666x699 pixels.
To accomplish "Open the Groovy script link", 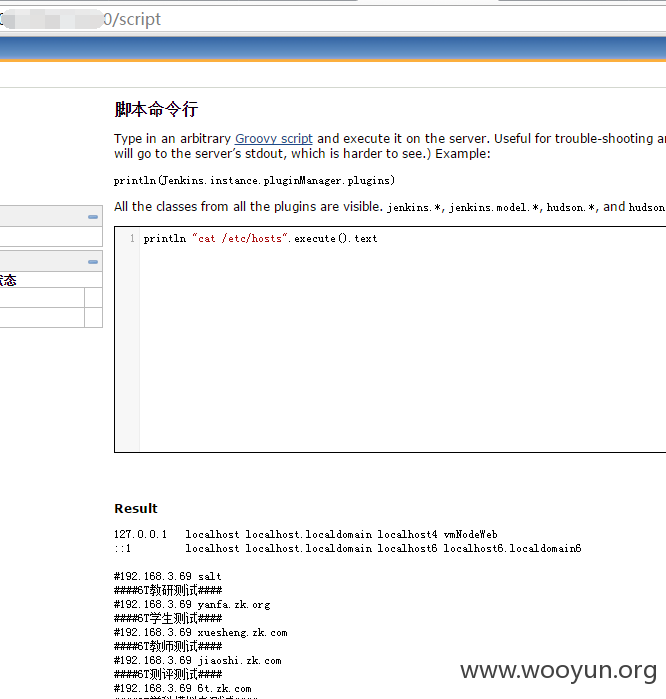I will click(274, 139).
